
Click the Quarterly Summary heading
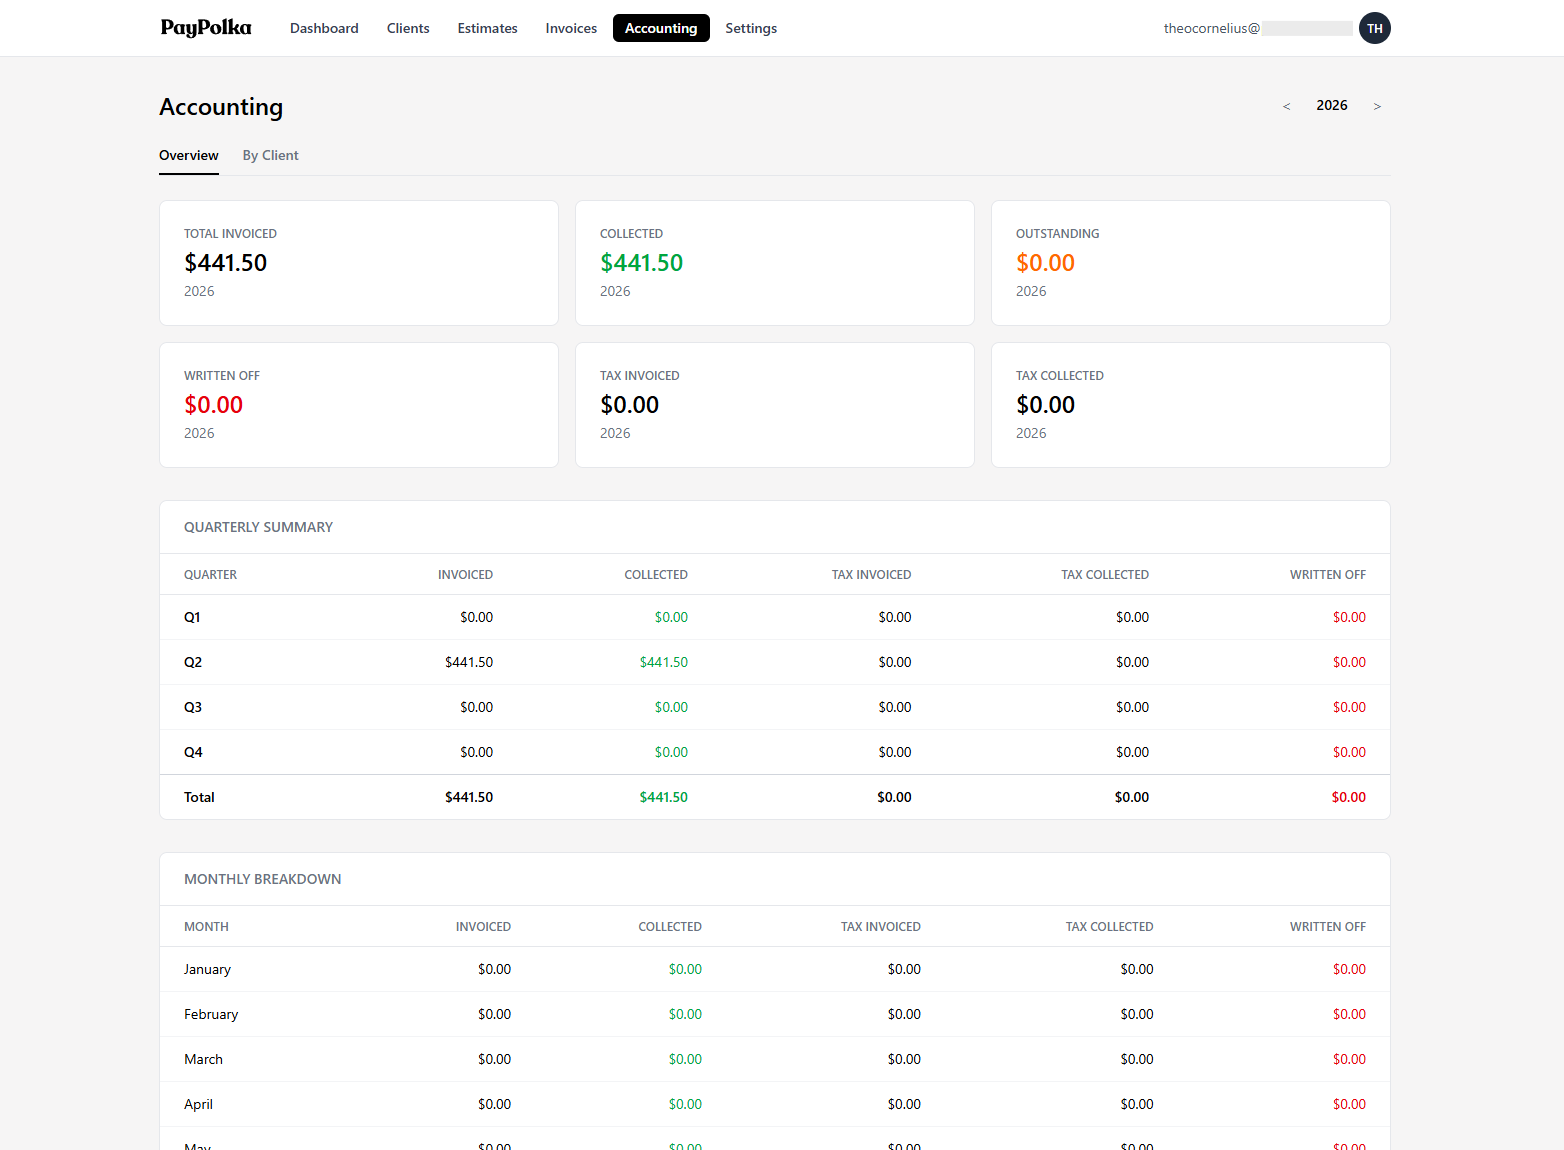point(258,527)
